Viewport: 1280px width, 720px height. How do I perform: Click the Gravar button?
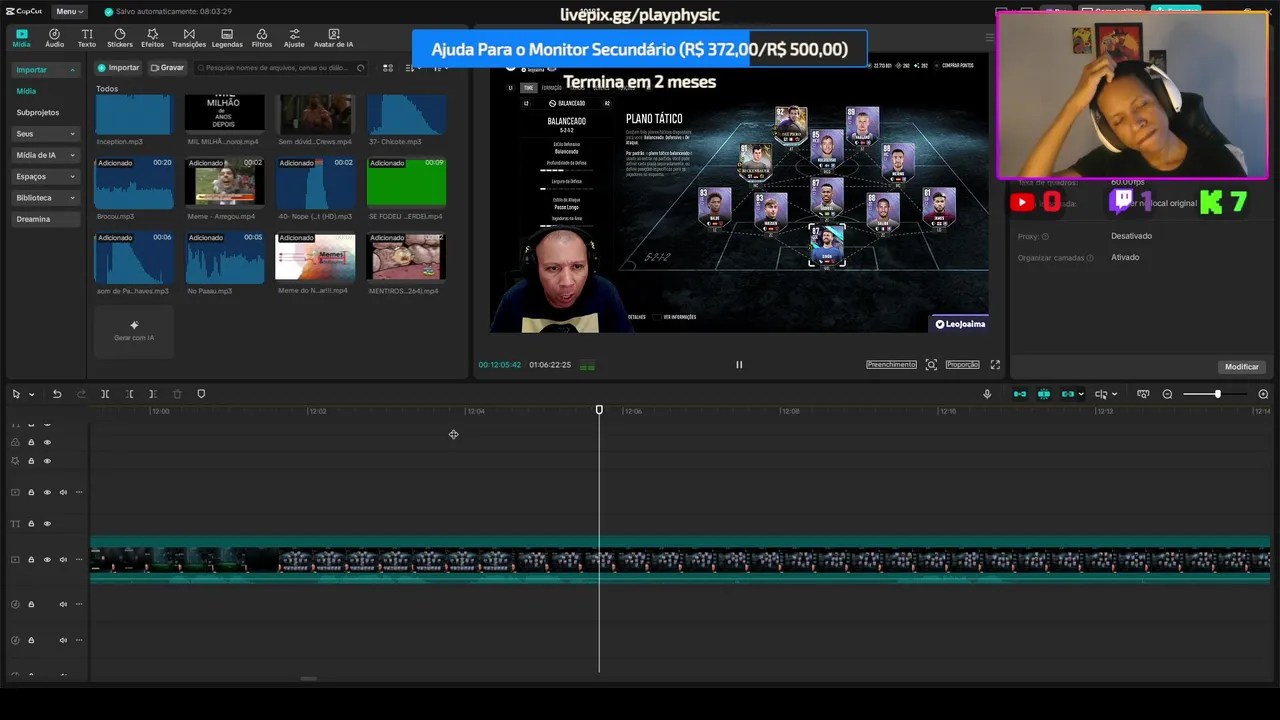point(167,68)
